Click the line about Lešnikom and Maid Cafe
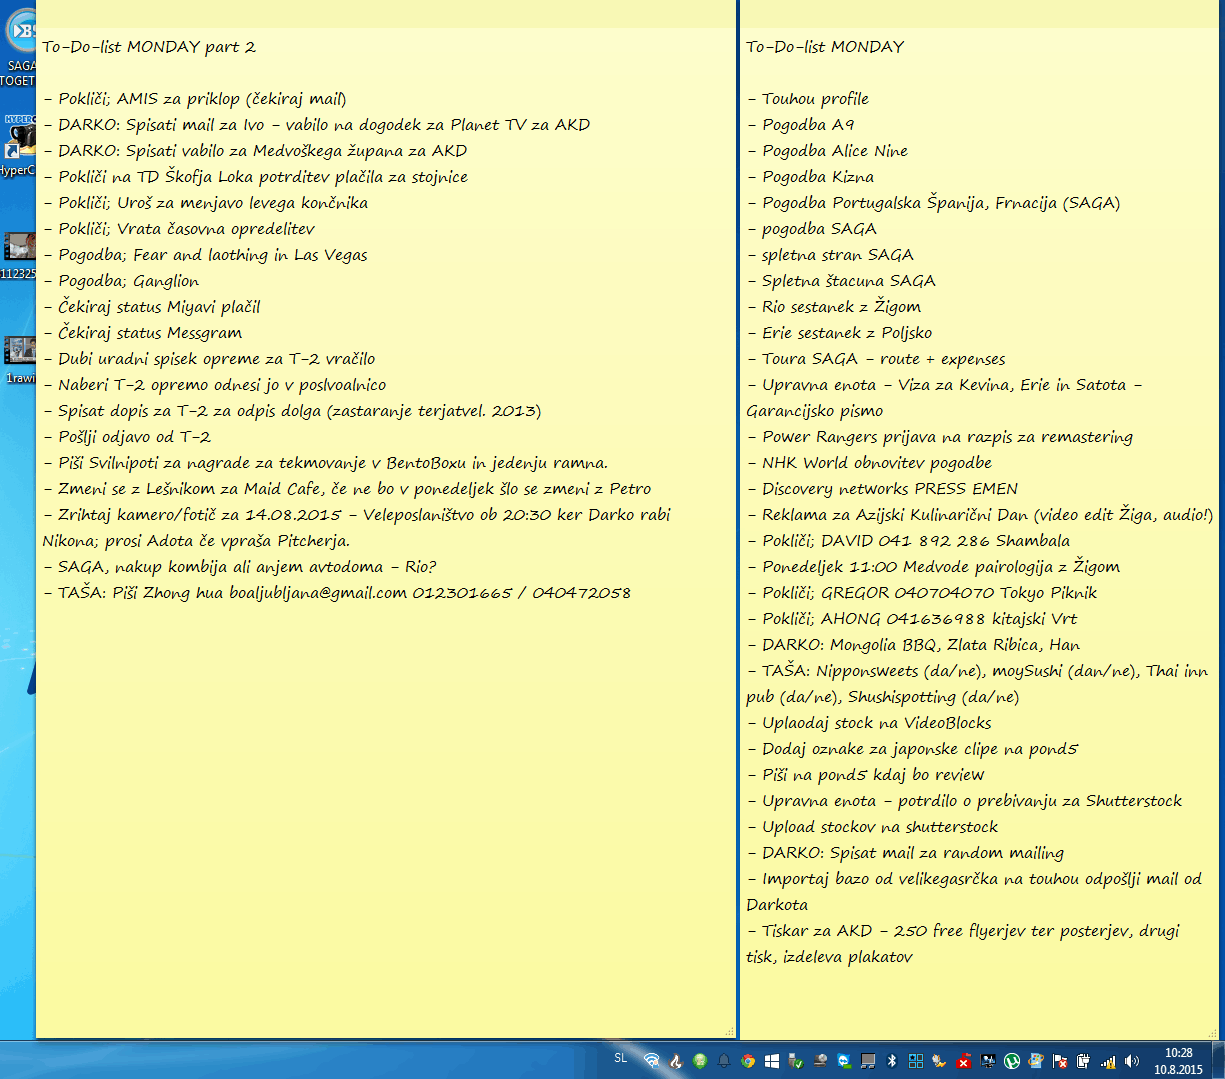This screenshot has height=1079, width=1225. point(347,489)
